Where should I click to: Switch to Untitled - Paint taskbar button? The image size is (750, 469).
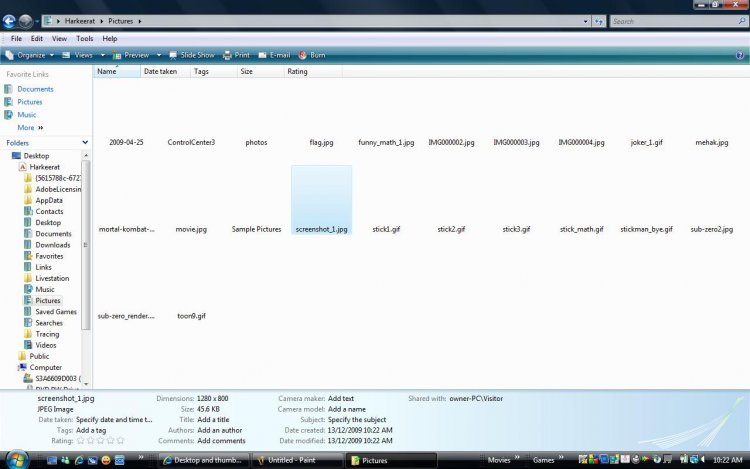pos(297,460)
